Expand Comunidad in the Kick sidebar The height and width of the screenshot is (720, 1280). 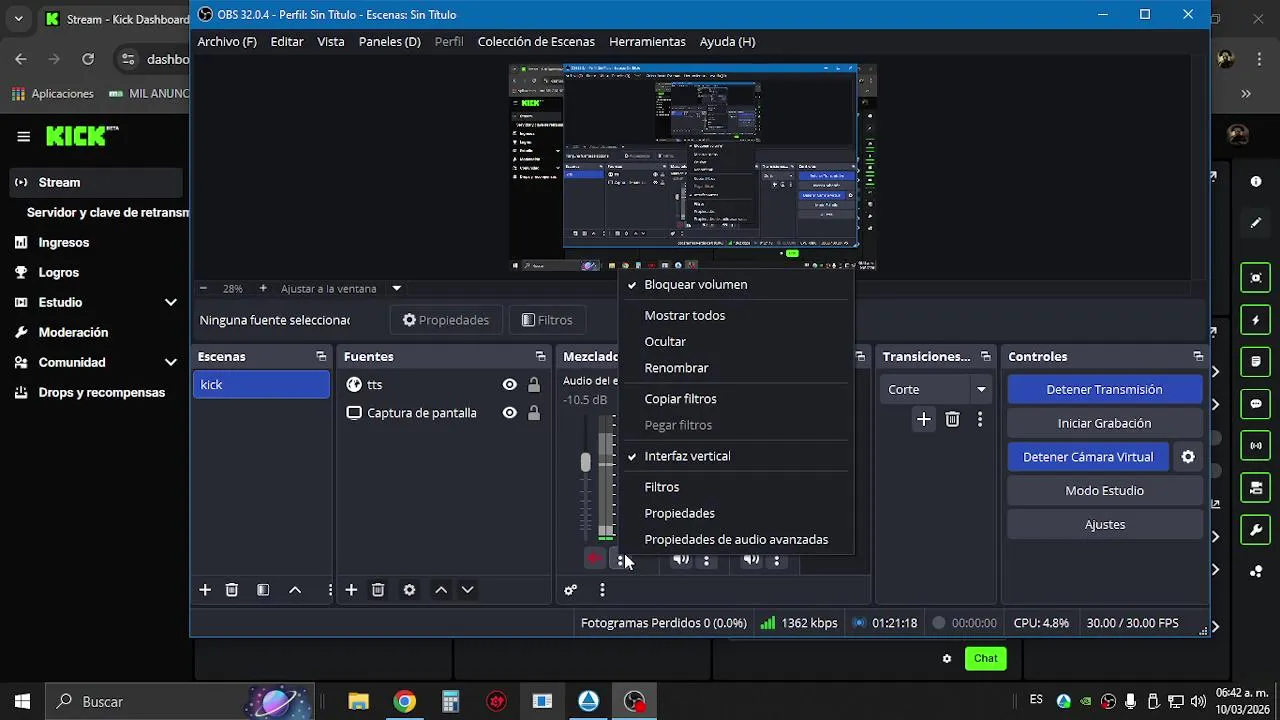[x=171, y=362]
